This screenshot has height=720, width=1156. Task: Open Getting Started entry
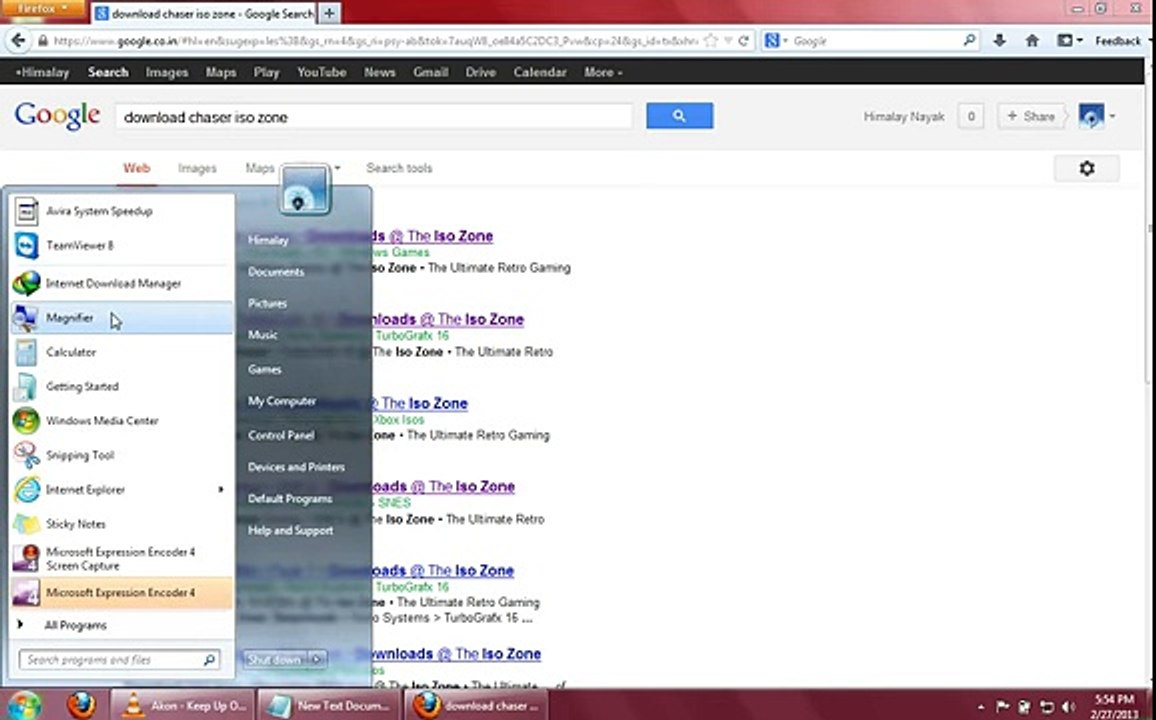tap(122, 386)
